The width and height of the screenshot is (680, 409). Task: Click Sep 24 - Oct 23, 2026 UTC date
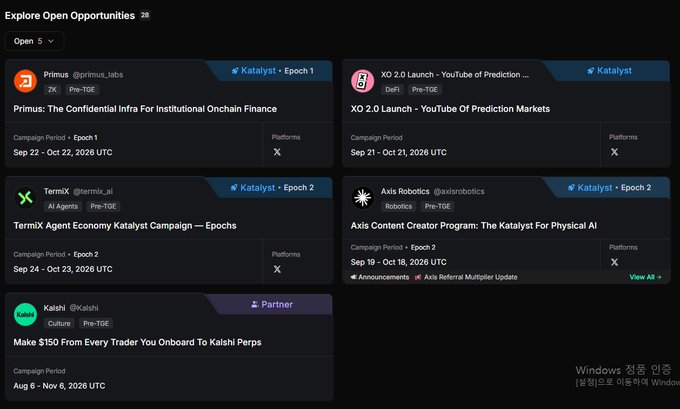63,269
